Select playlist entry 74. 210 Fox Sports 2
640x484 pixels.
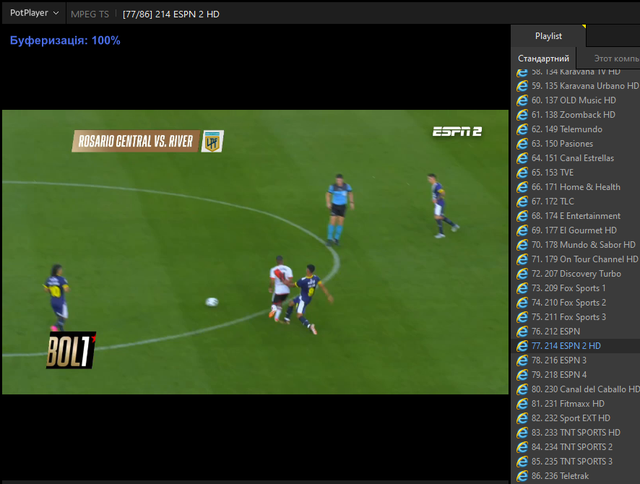[576, 303]
